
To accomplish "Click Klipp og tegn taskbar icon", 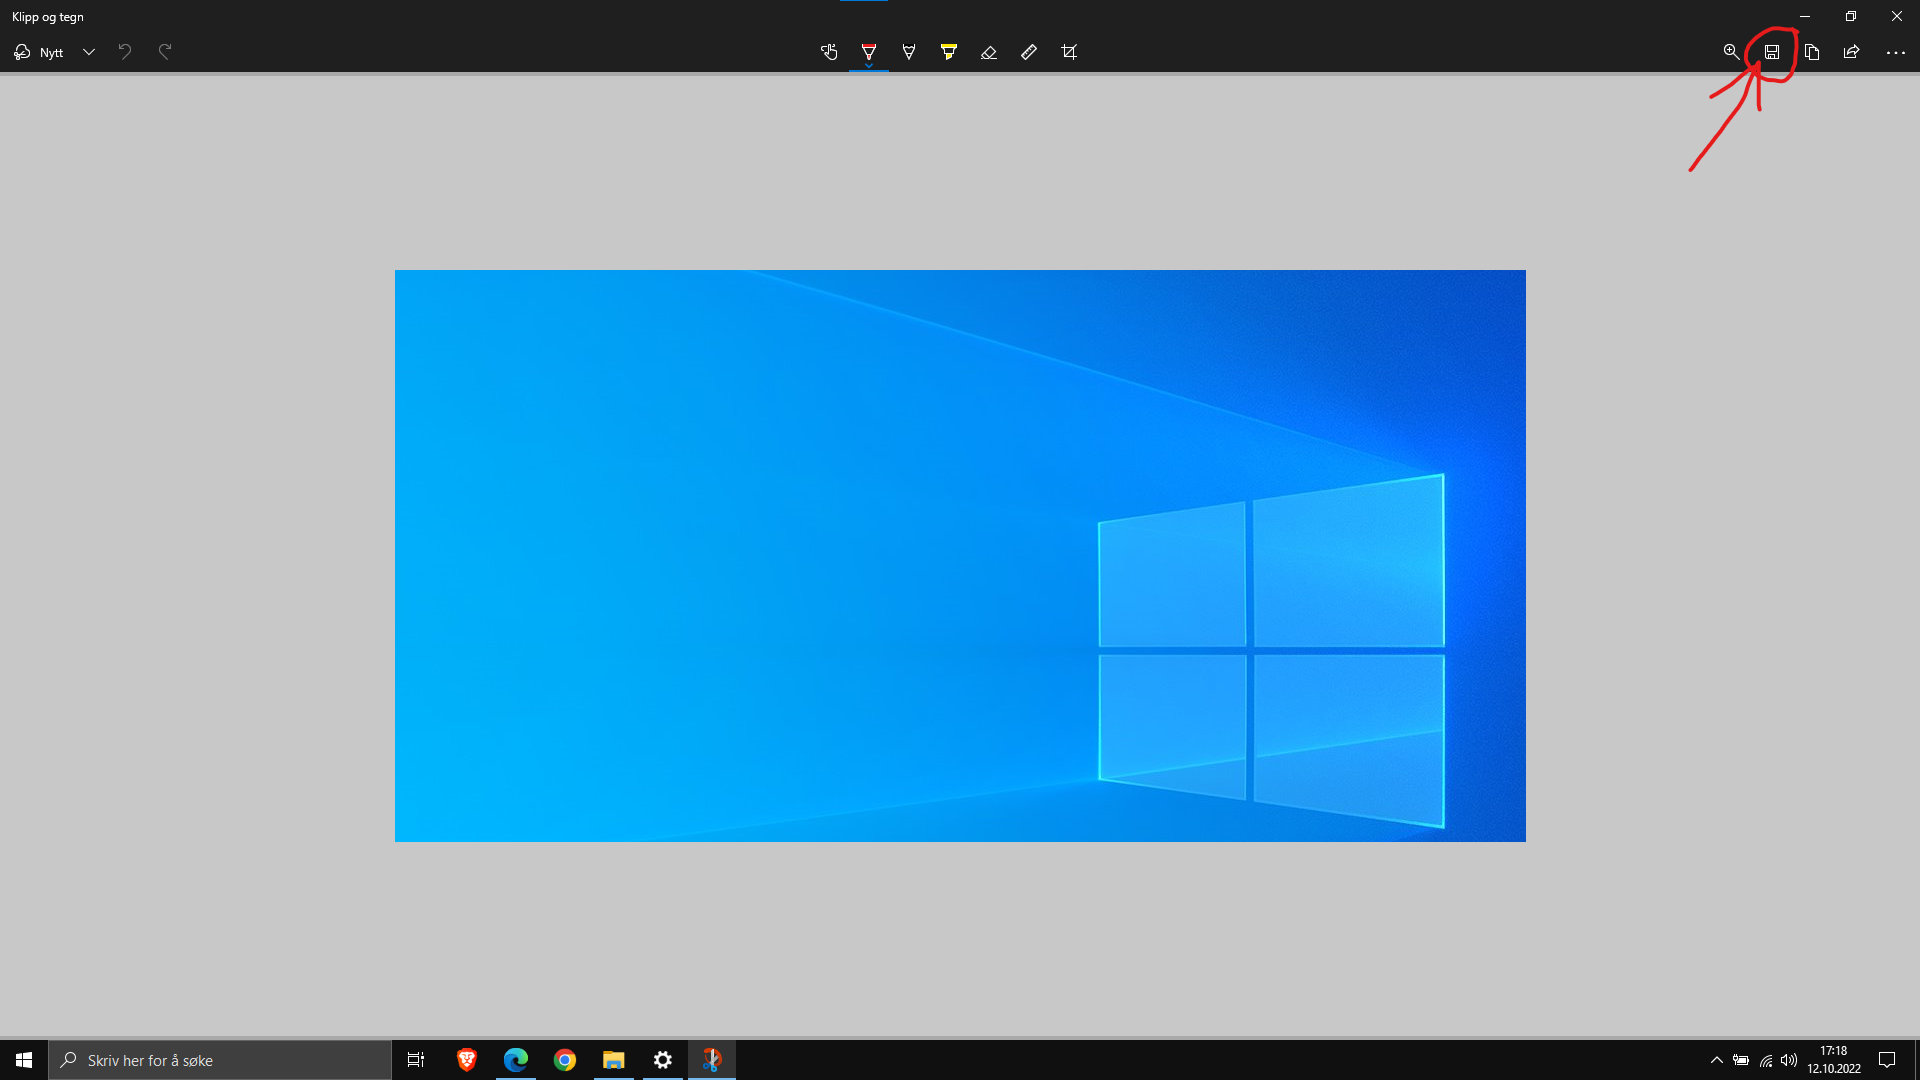I will click(712, 1060).
